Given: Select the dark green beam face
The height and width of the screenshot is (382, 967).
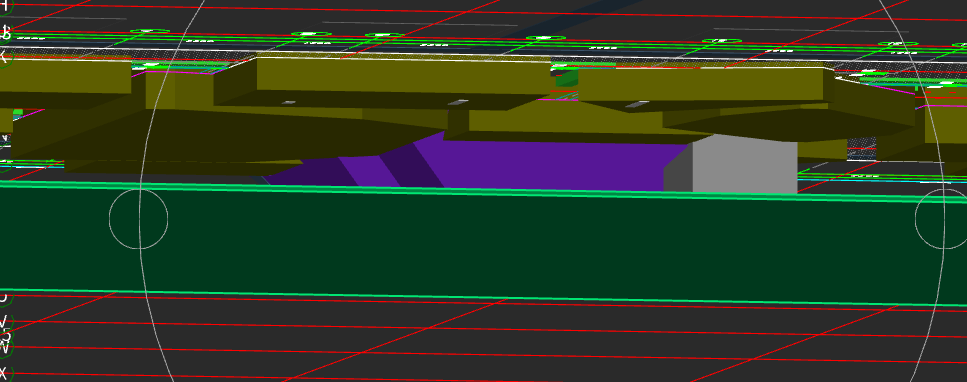Looking at the screenshot, I should coord(484,247).
